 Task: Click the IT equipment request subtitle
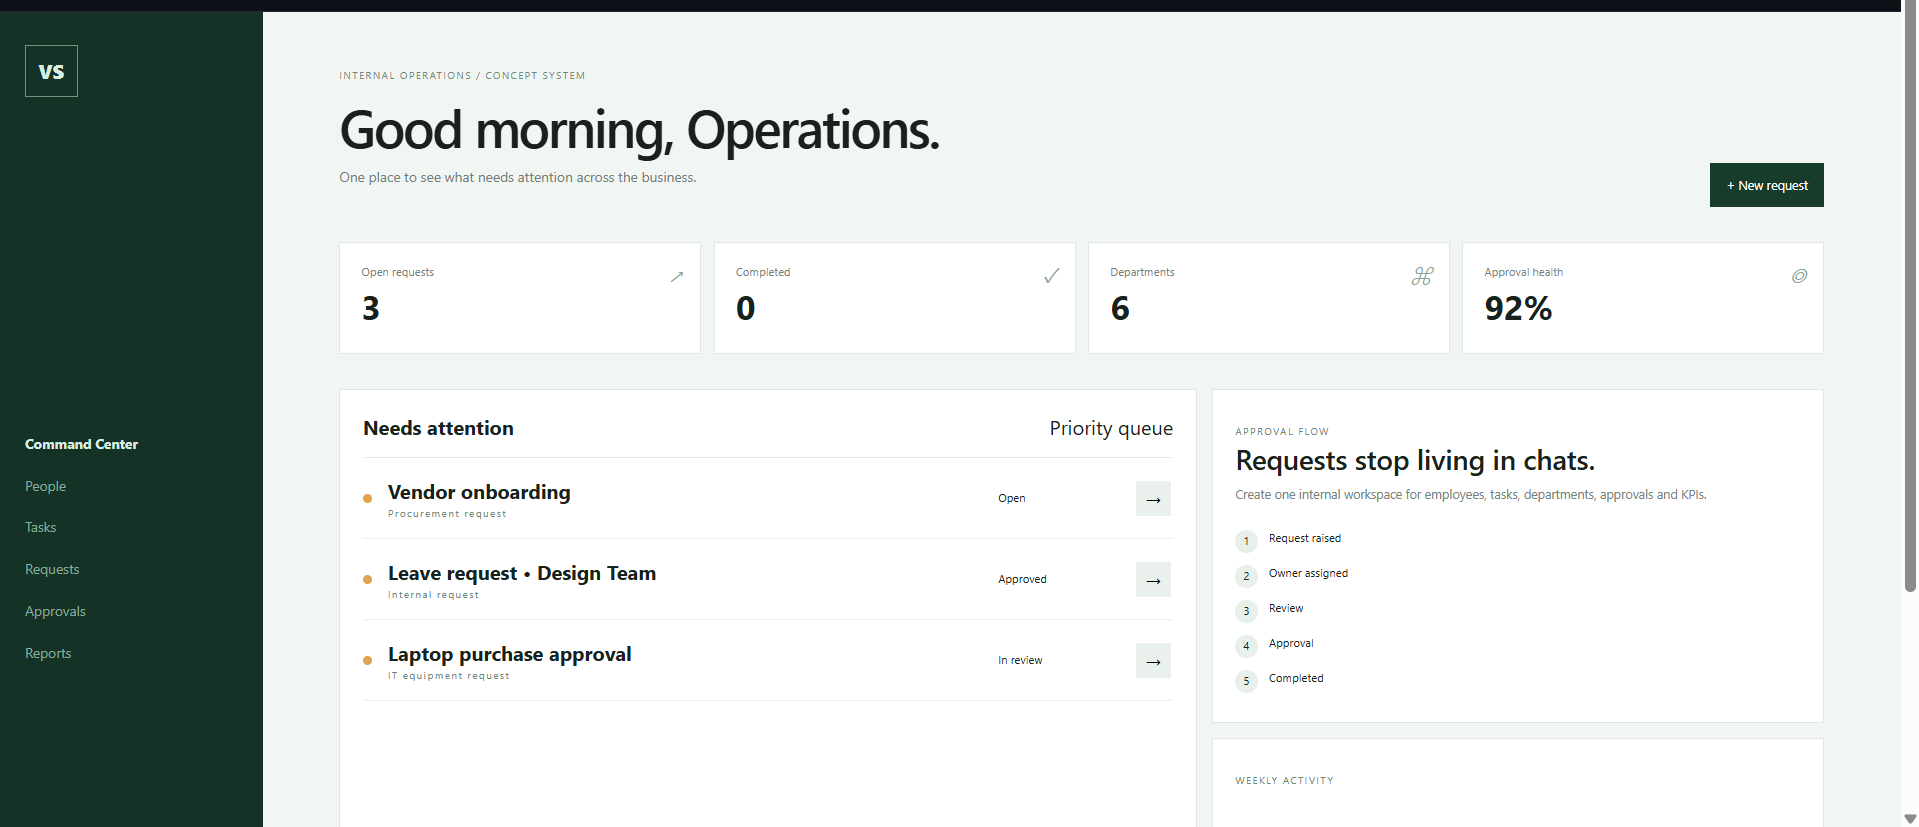[x=449, y=676]
